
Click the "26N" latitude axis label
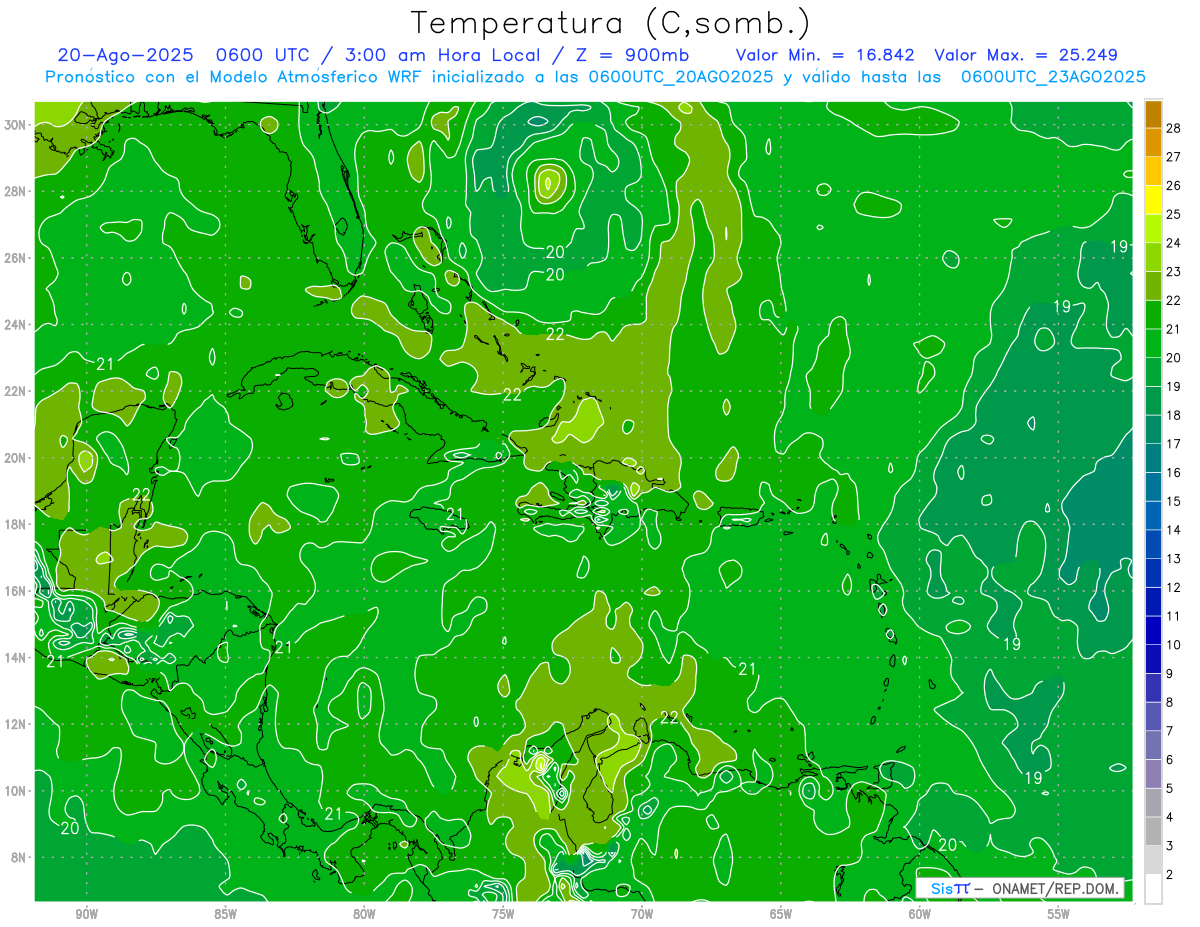pos(15,258)
